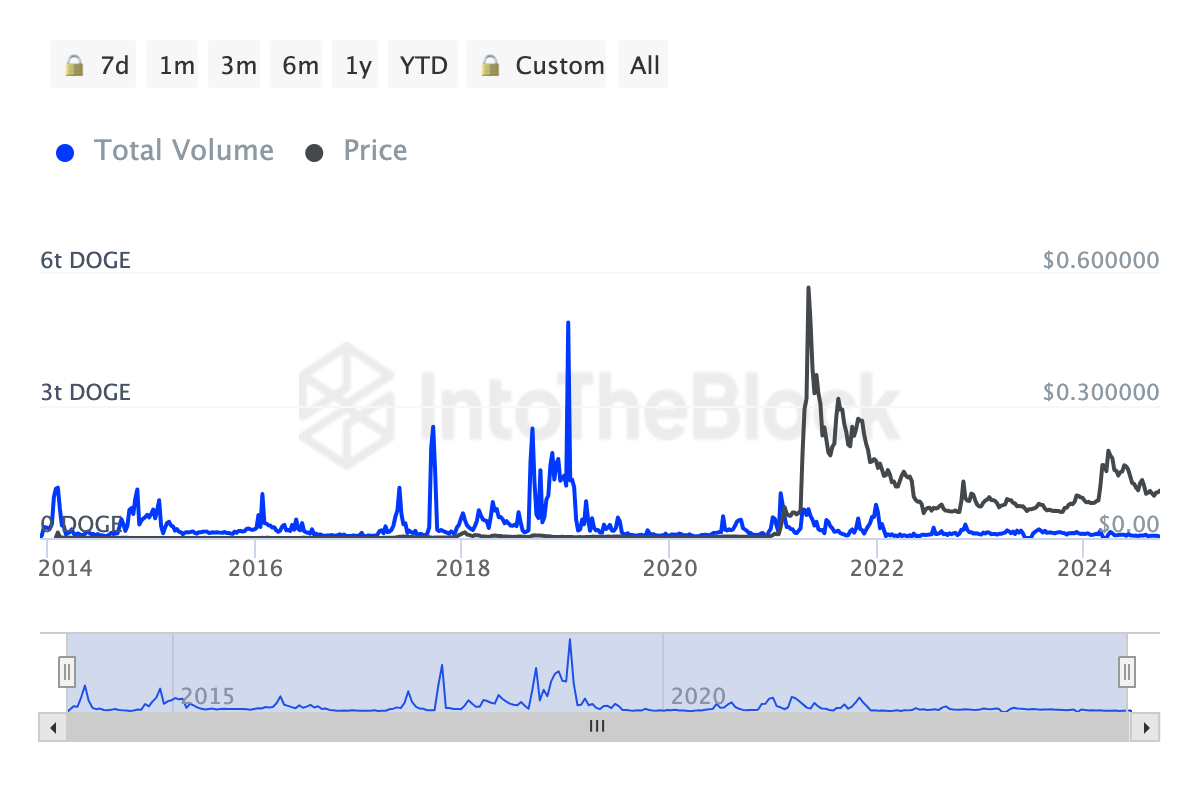Screen dimensions: 1200x800
Task: Select the 1m time range
Action: [177, 66]
